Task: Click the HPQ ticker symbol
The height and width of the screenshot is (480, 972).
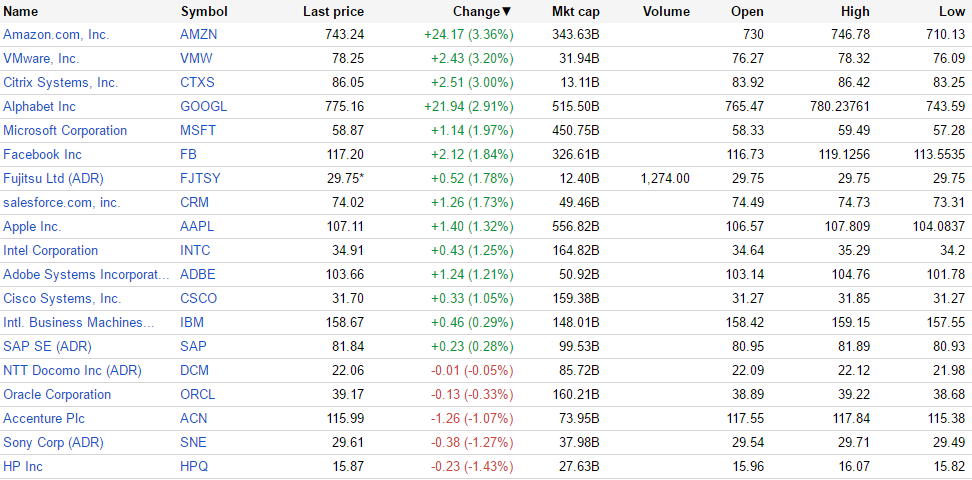Action: [x=195, y=466]
